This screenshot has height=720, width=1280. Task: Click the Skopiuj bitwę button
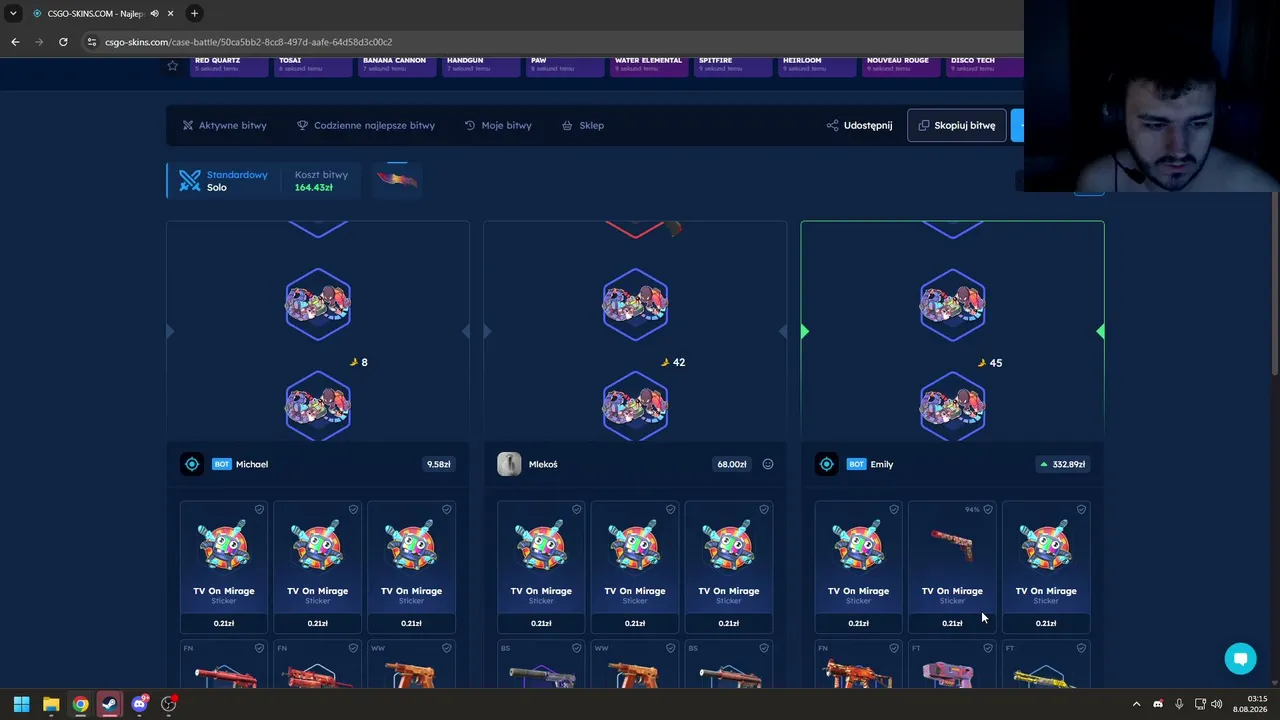(957, 125)
